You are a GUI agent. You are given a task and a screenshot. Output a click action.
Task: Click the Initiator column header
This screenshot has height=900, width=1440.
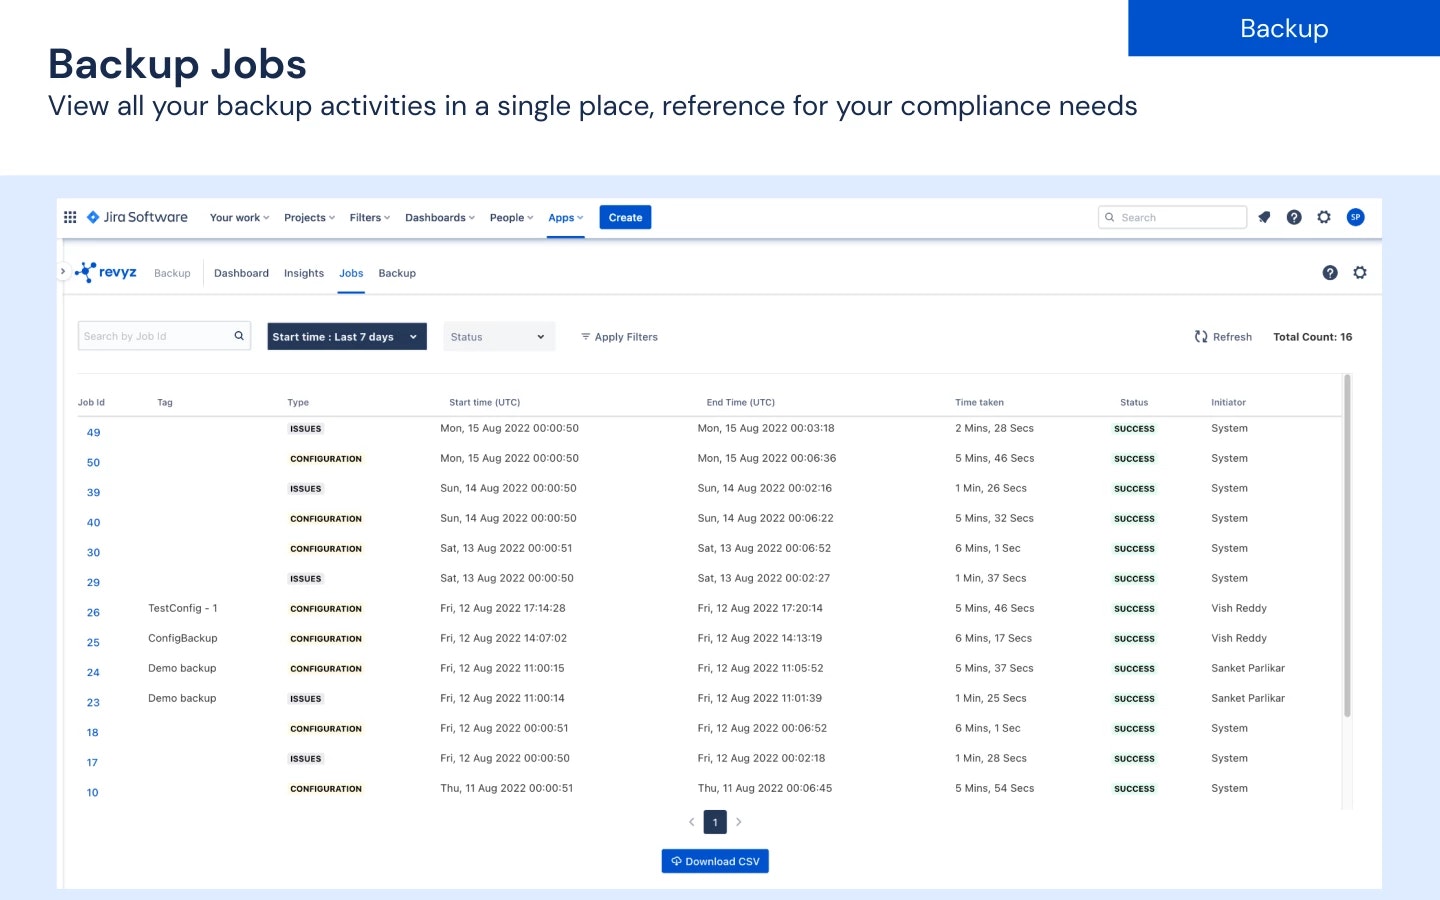click(1228, 403)
